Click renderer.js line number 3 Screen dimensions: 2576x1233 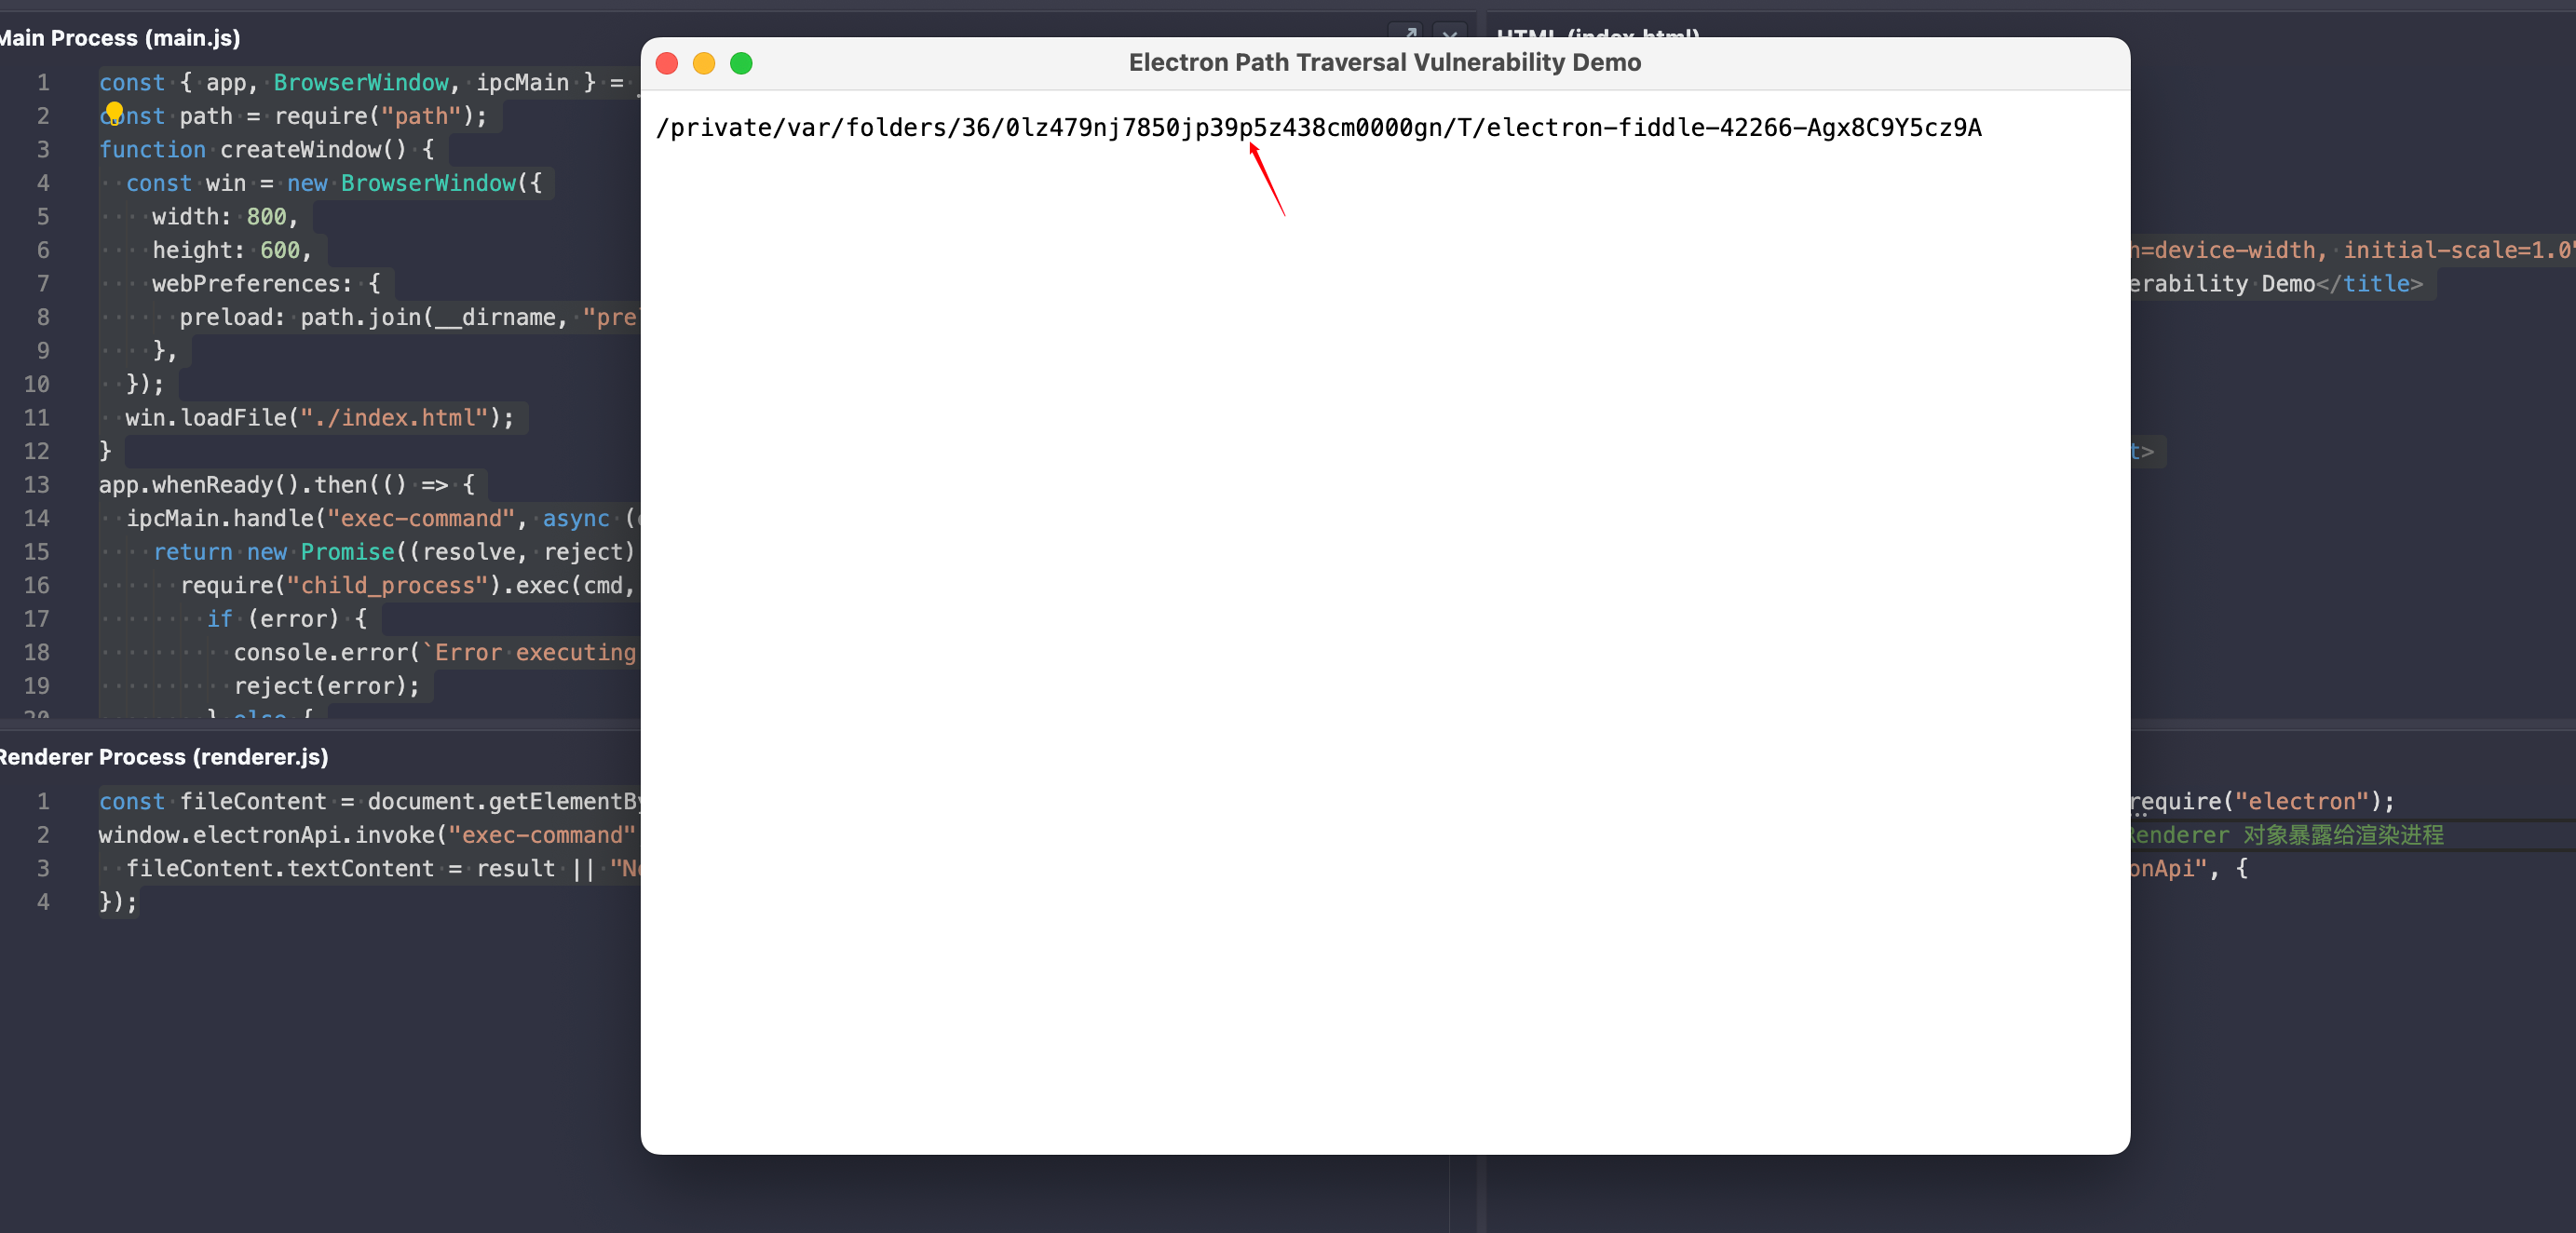[x=43, y=869]
